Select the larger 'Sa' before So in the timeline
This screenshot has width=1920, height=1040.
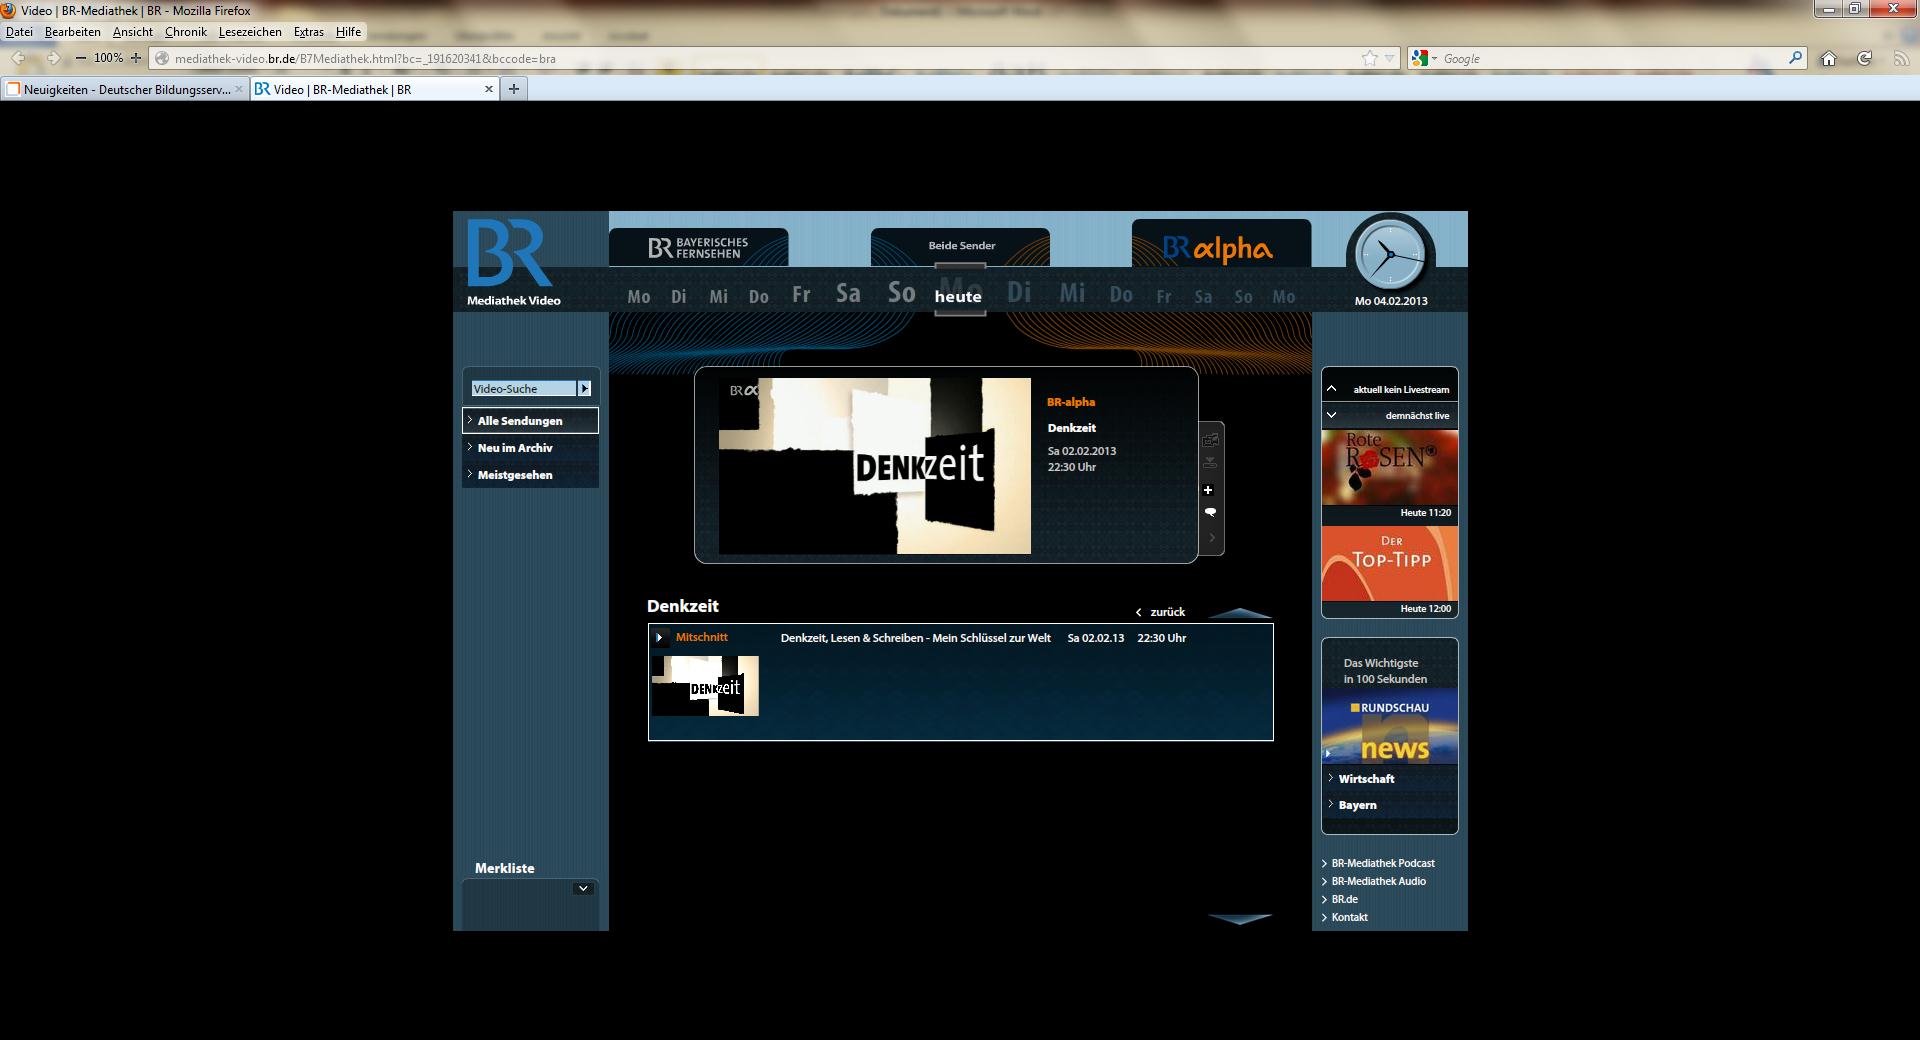click(848, 294)
